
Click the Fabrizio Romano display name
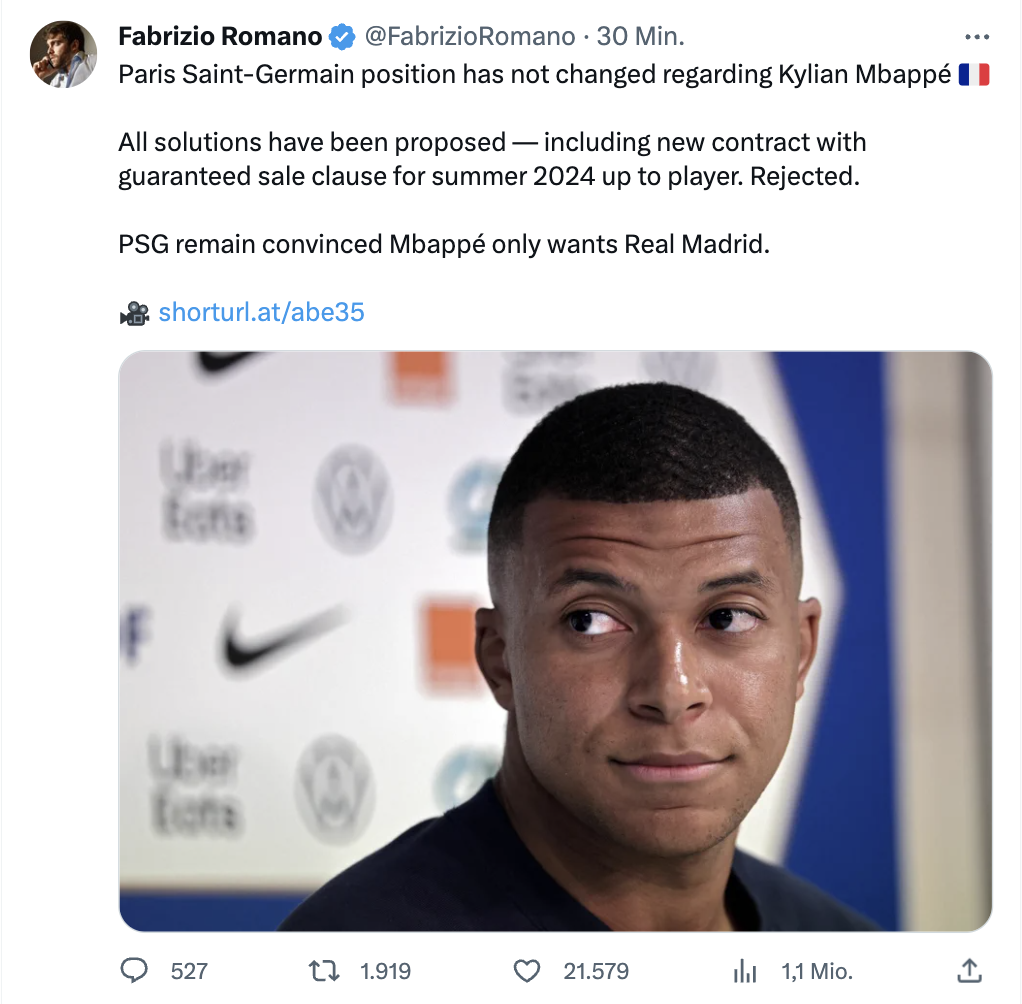pyautogui.click(x=220, y=37)
